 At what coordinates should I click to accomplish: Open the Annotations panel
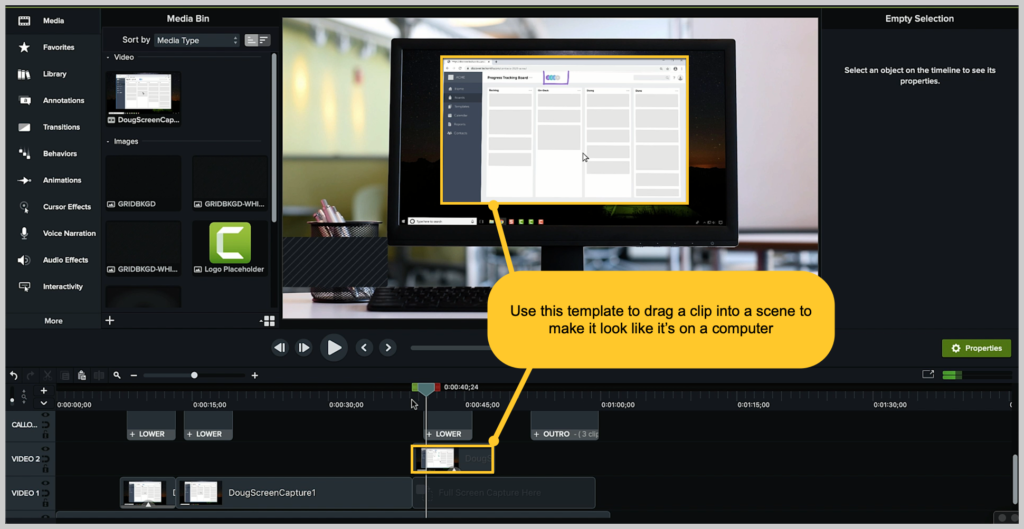(54, 101)
